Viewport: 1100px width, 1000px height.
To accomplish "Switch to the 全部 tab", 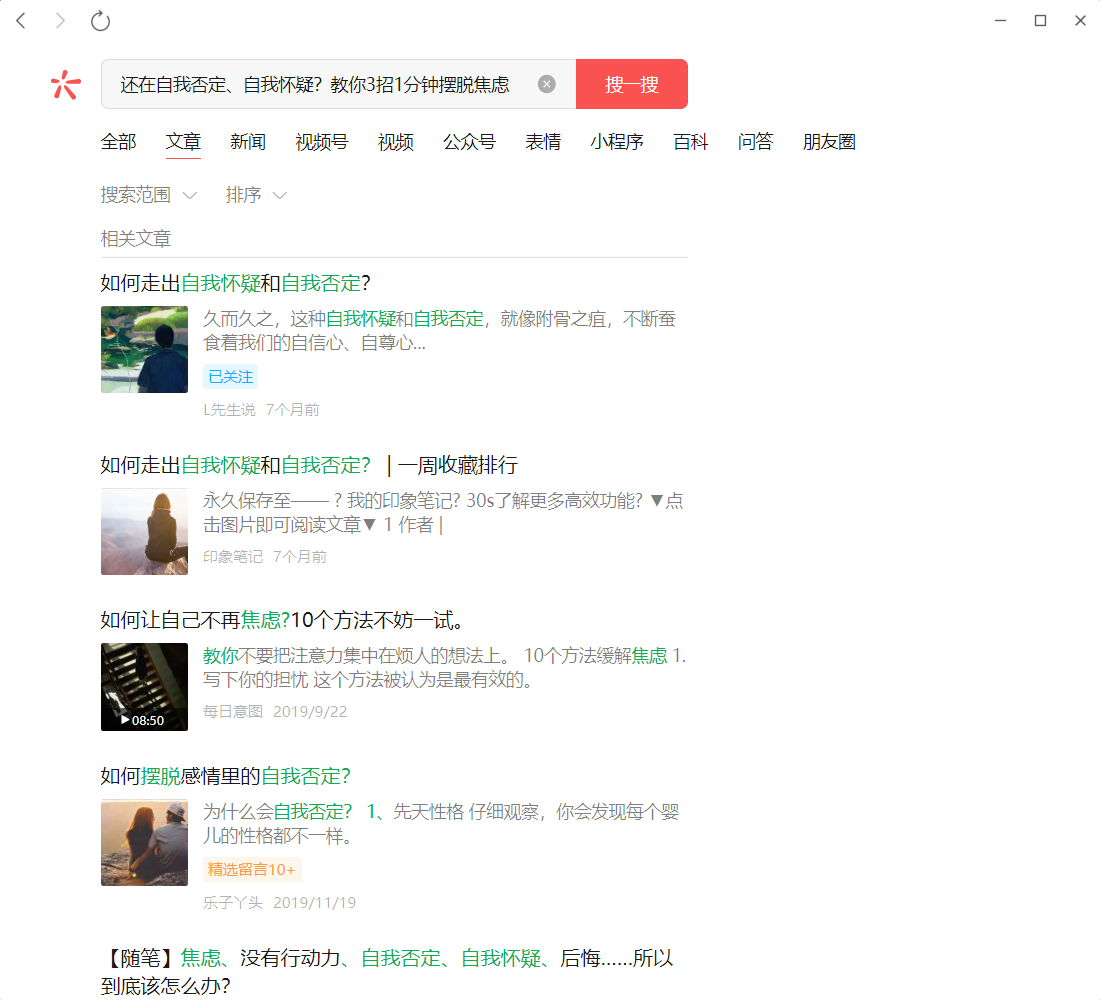I will click(119, 142).
